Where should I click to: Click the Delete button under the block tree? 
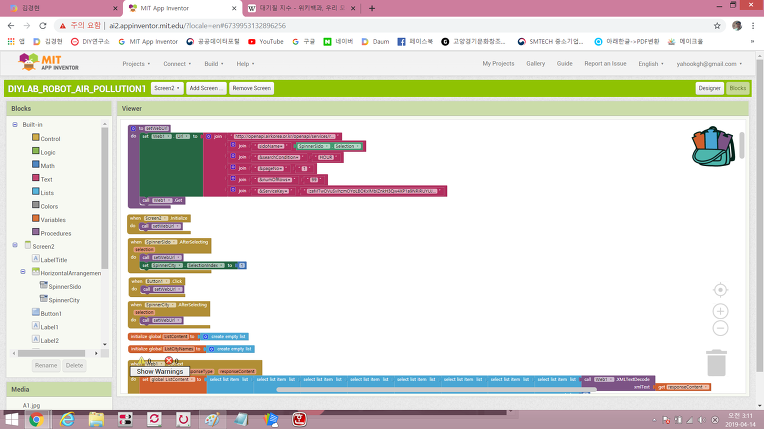(75, 366)
